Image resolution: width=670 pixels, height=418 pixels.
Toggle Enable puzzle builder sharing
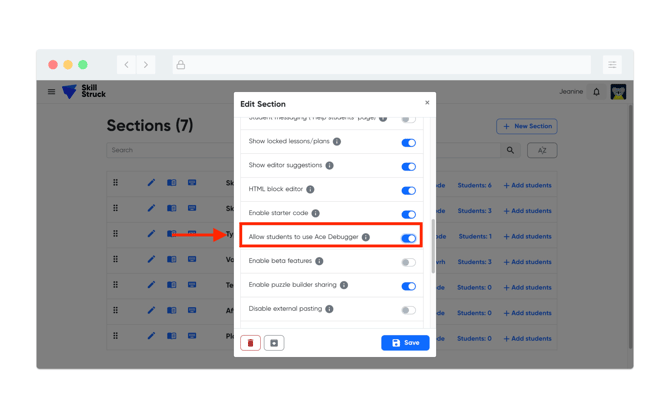coord(408,286)
